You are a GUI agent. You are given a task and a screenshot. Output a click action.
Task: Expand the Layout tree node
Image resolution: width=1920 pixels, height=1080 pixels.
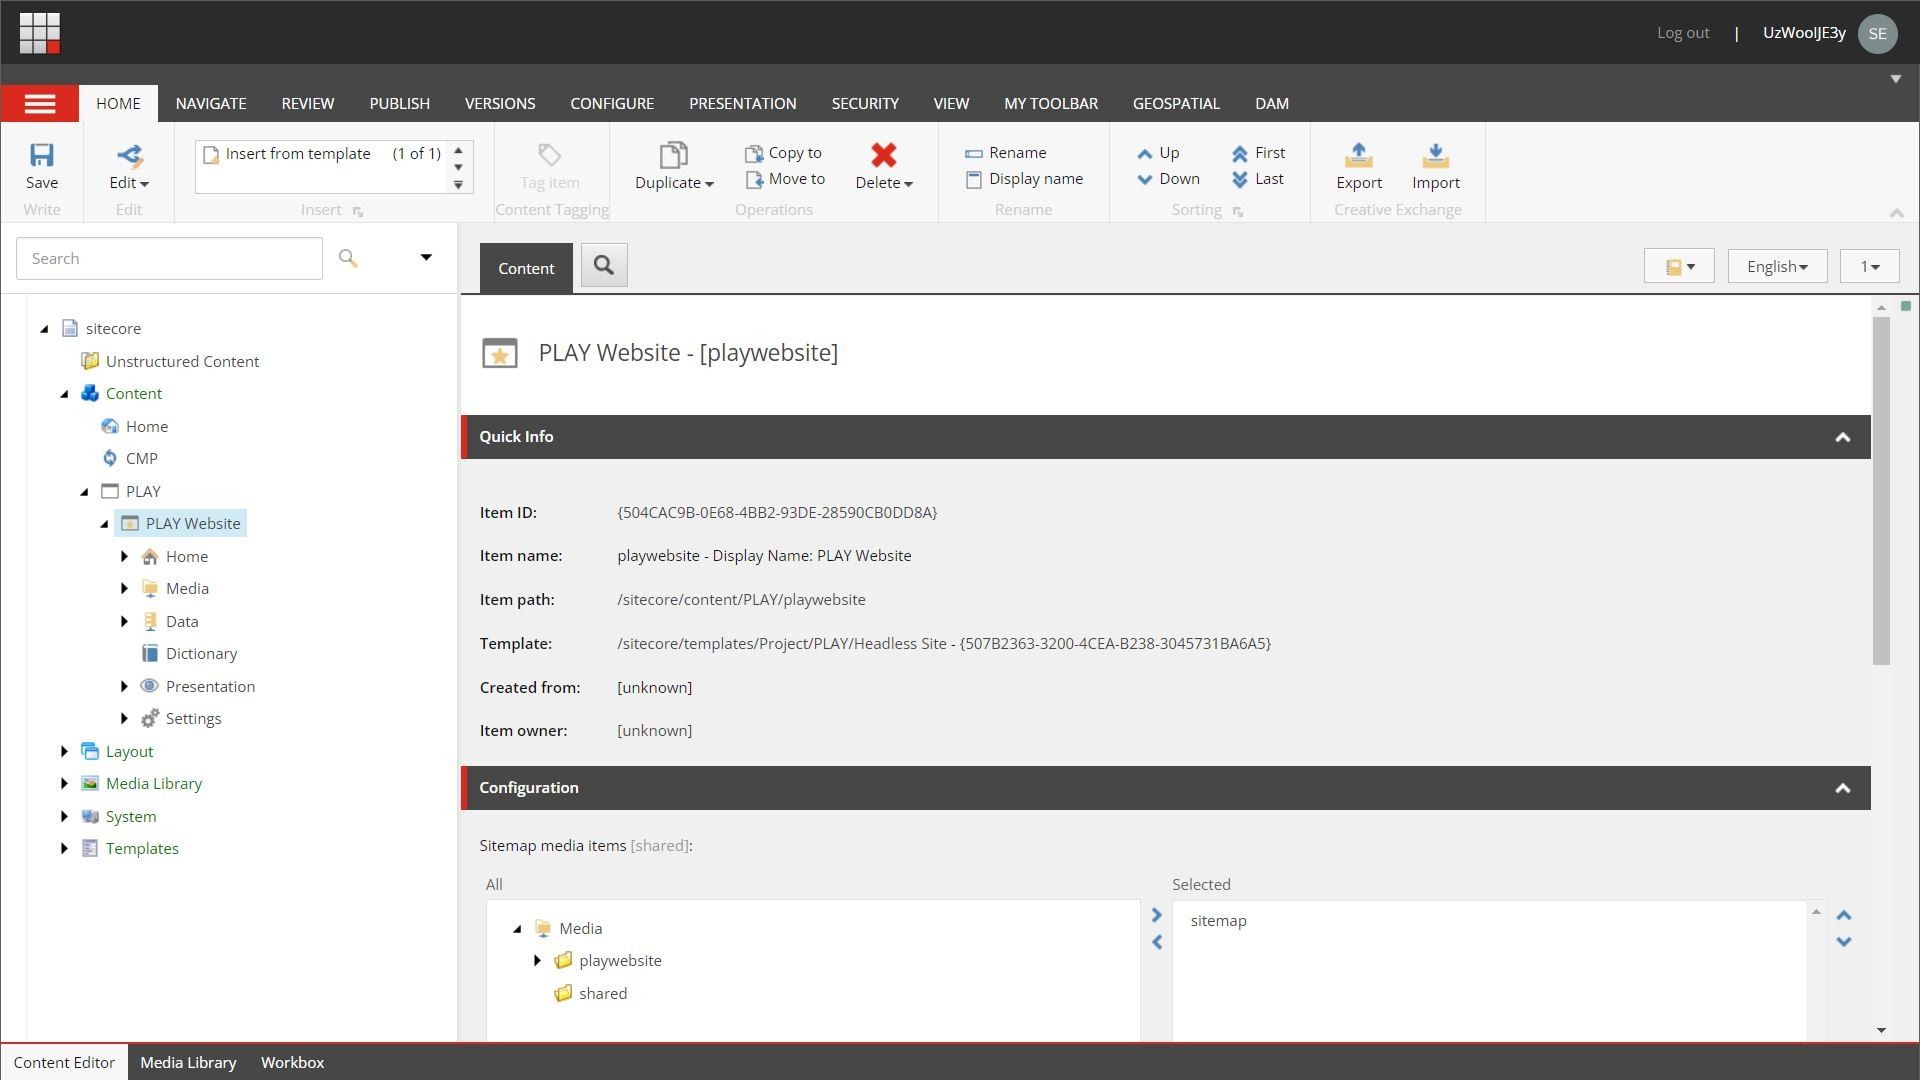pyautogui.click(x=64, y=751)
